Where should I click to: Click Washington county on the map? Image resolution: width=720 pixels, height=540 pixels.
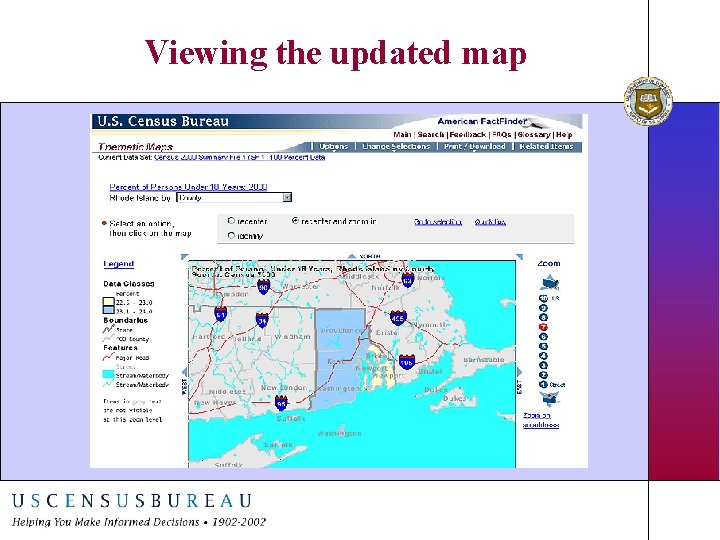pyautogui.click(x=334, y=390)
